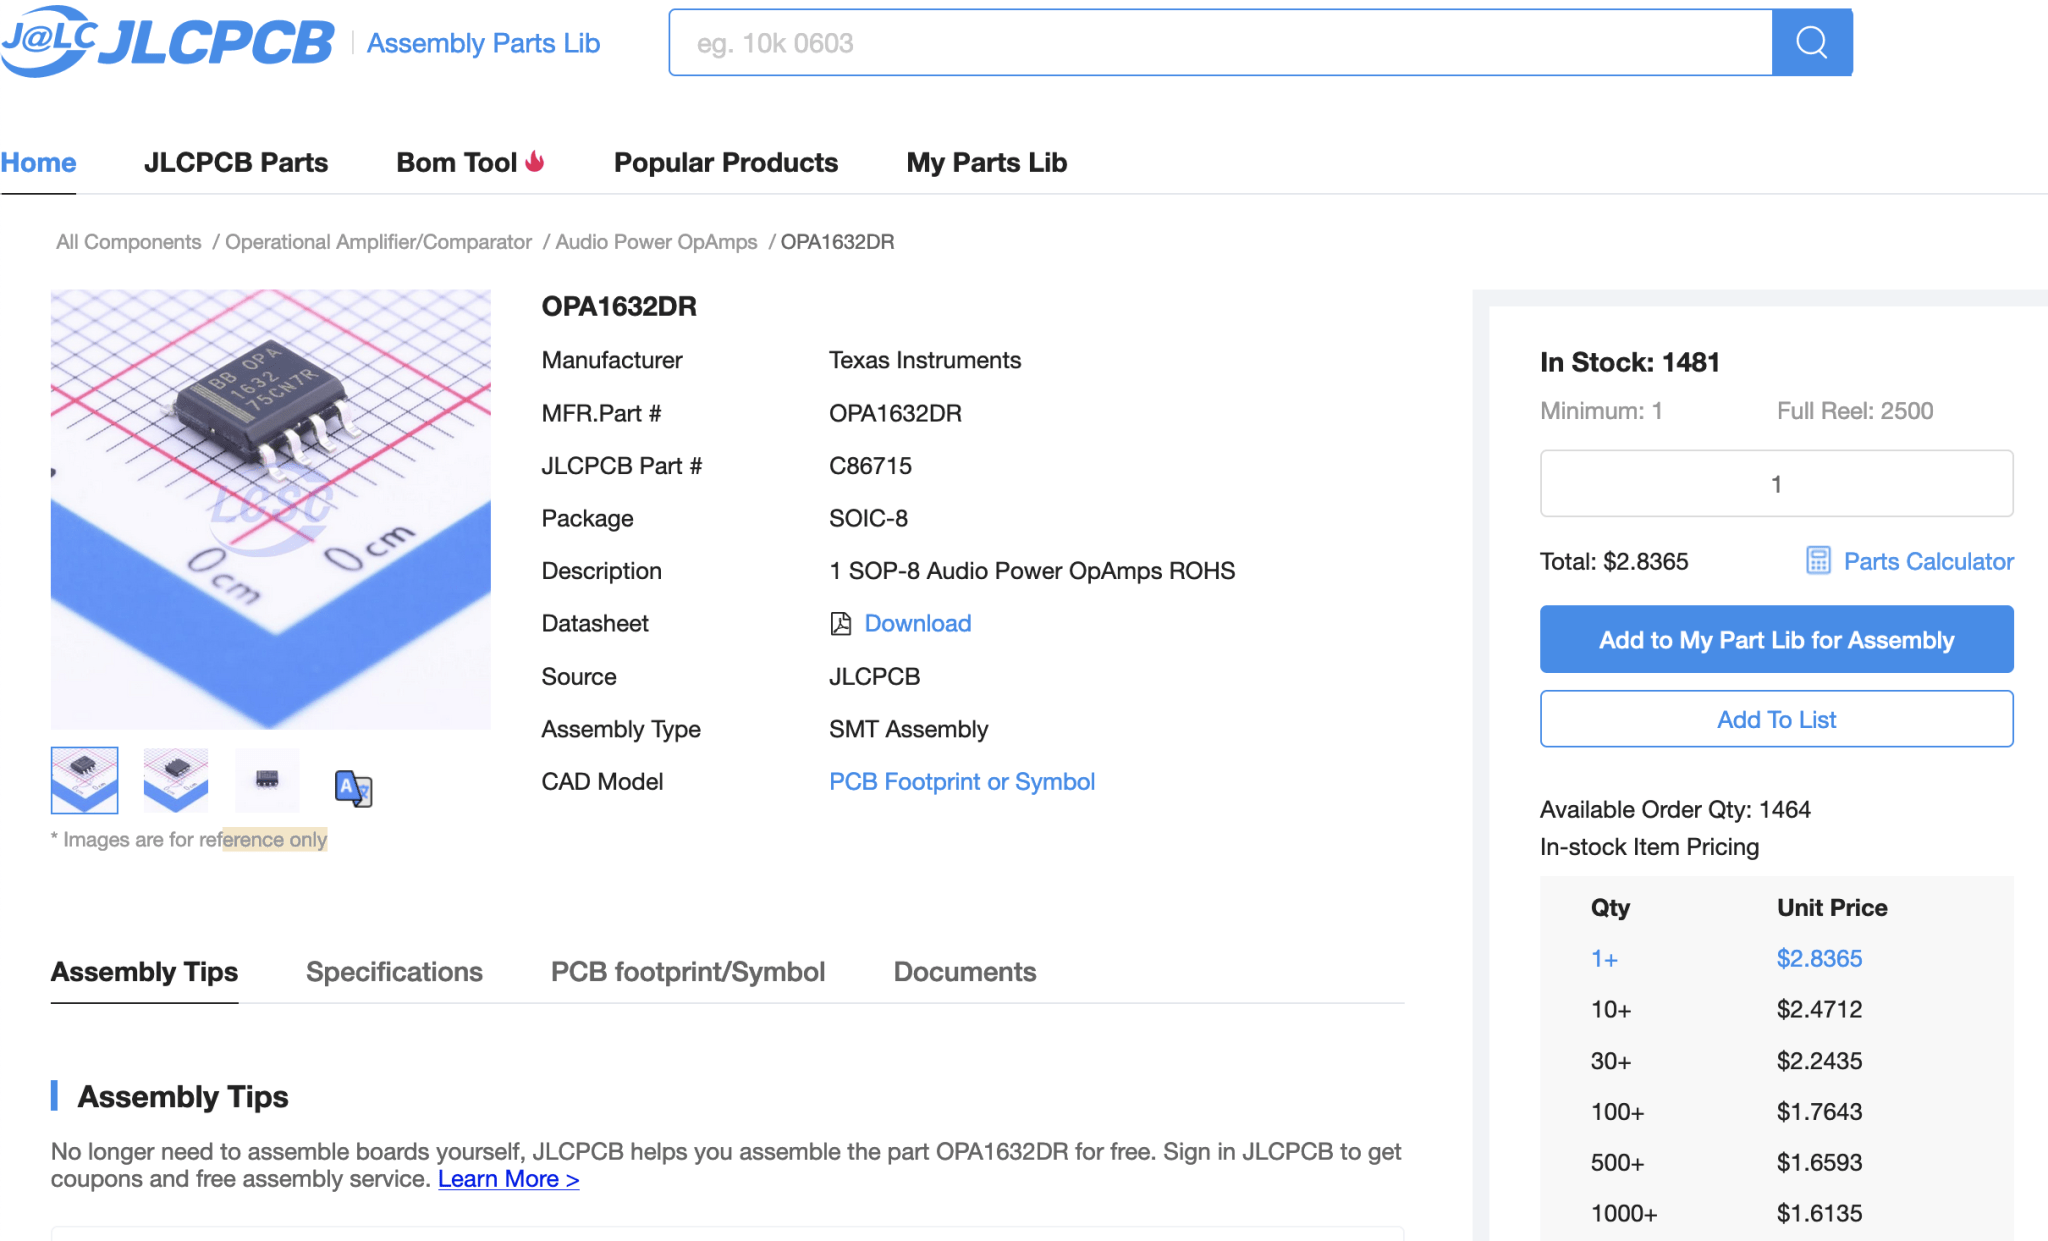Click the Bom Tool flame icon
The image size is (2048, 1241).
535,161
